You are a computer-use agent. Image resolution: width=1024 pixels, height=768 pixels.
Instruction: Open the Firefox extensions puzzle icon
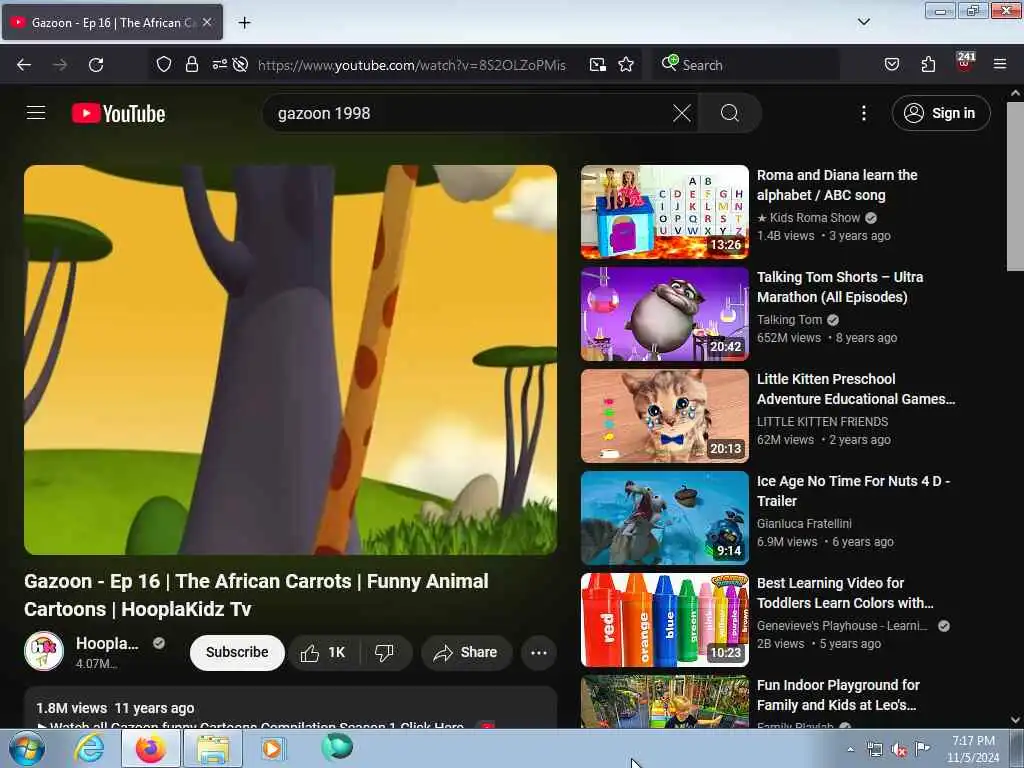point(928,64)
